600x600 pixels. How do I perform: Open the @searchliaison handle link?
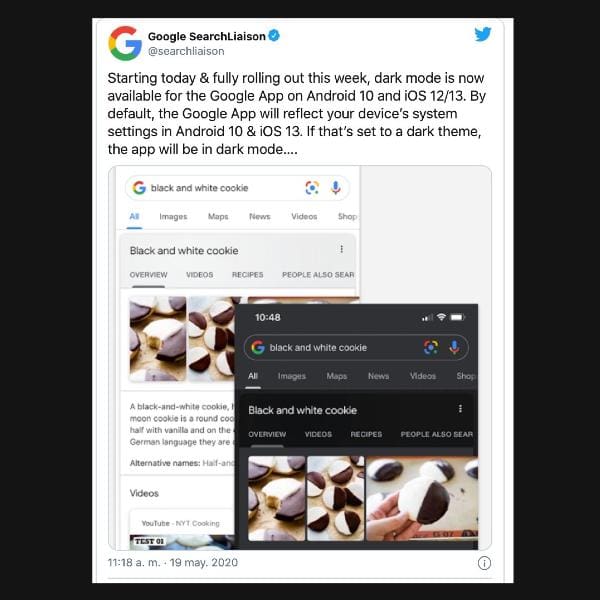[x=186, y=51]
